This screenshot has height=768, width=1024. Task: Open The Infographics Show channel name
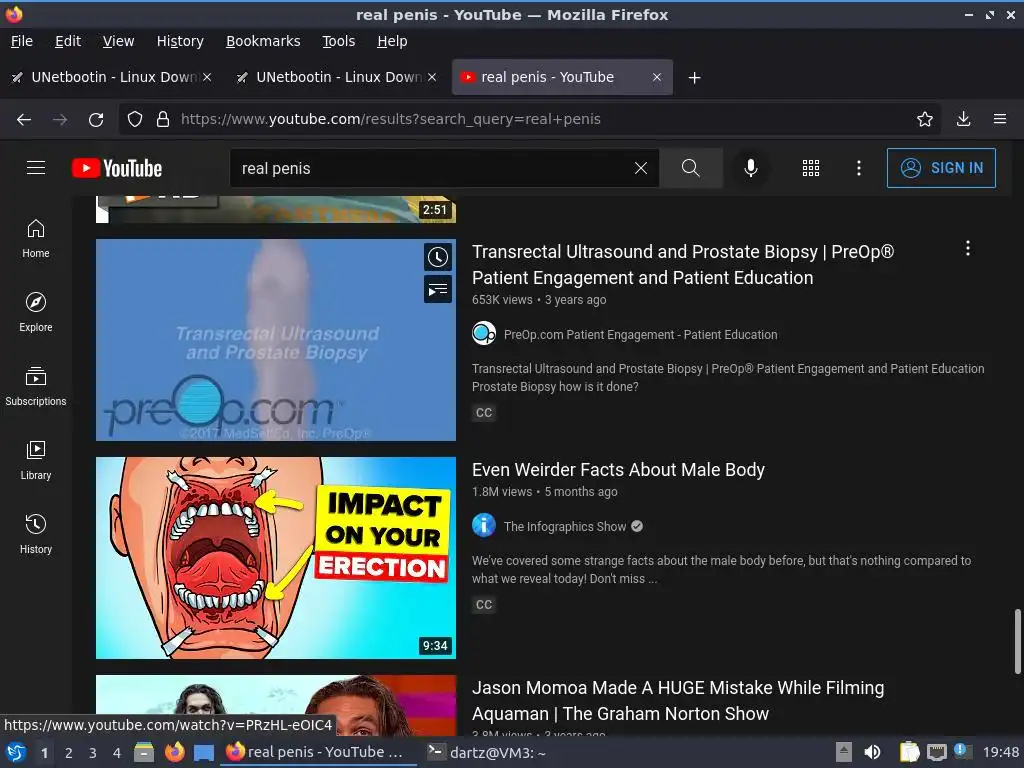tap(565, 526)
